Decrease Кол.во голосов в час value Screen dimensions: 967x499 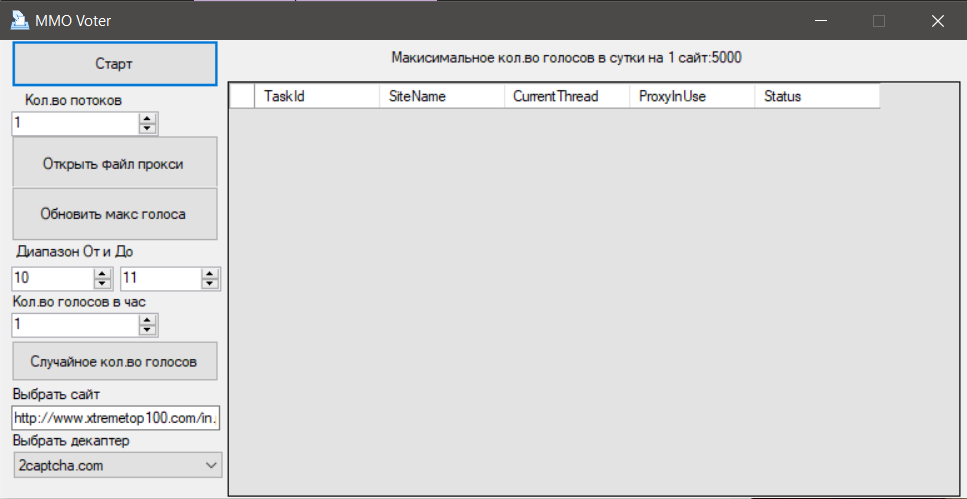[148, 330]
